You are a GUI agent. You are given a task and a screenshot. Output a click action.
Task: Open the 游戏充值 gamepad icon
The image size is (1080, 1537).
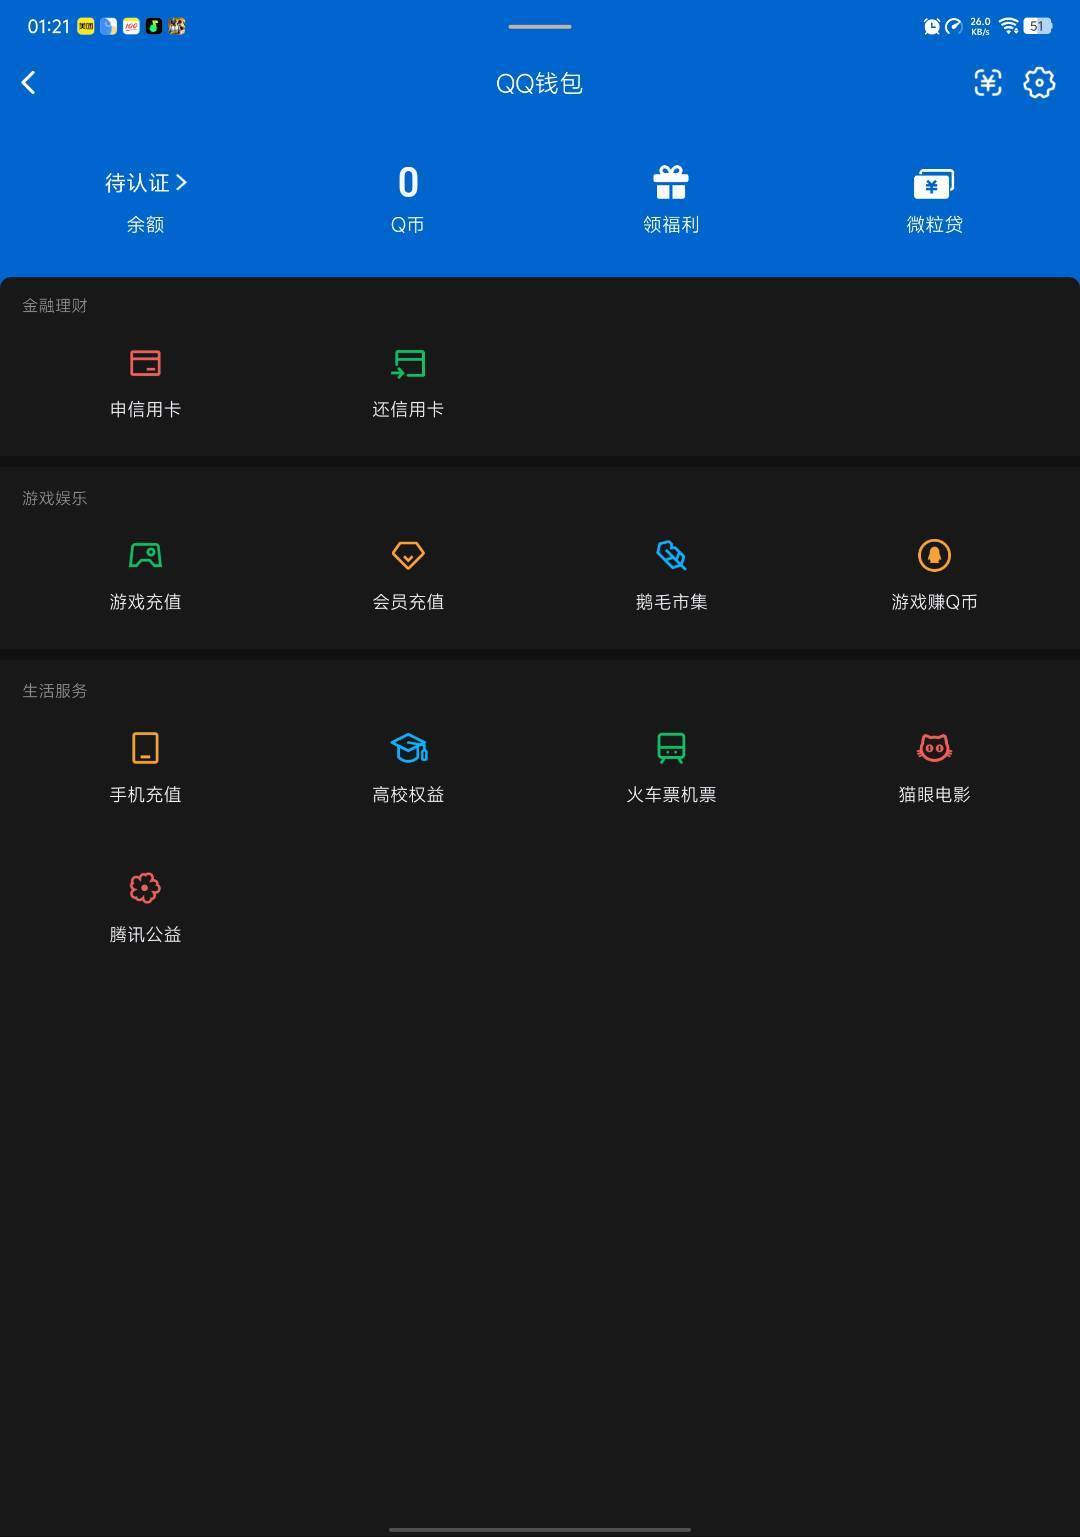coord(145,555)
